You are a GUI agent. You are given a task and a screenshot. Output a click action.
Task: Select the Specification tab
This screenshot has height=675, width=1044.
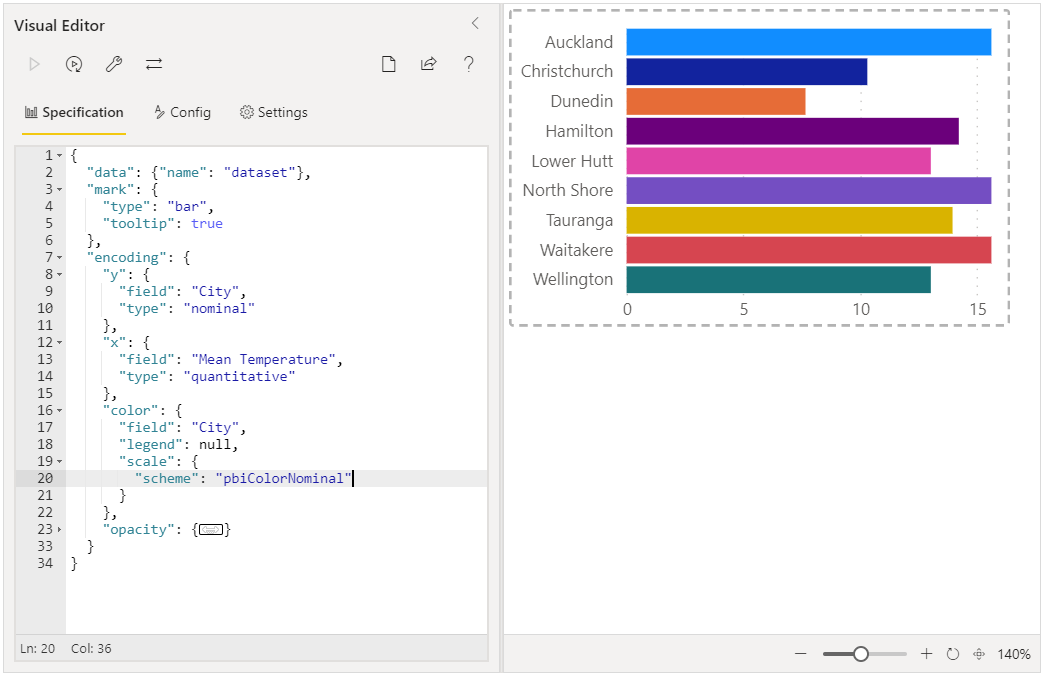pos(74,112)
